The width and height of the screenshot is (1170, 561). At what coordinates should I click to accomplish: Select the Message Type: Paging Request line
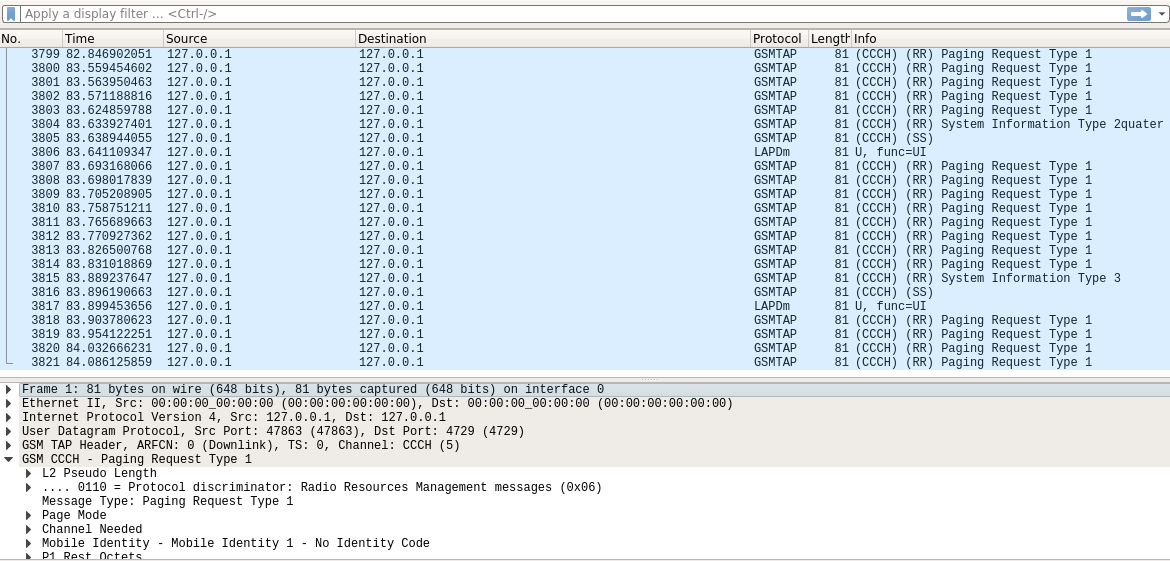(167, 502)
